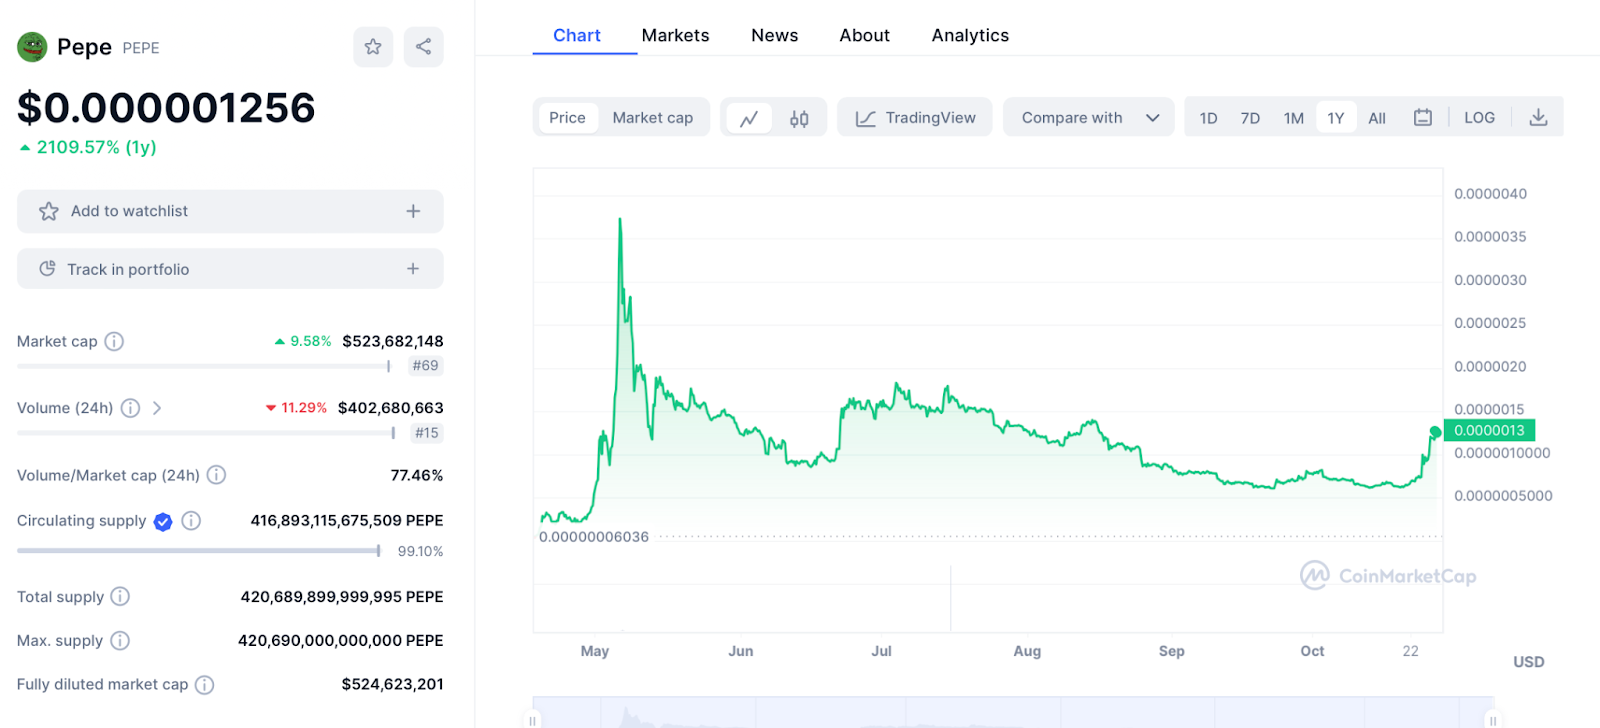Click the $524,623,201 fully diluted value

pyautogui.click(x=393, y=685)
